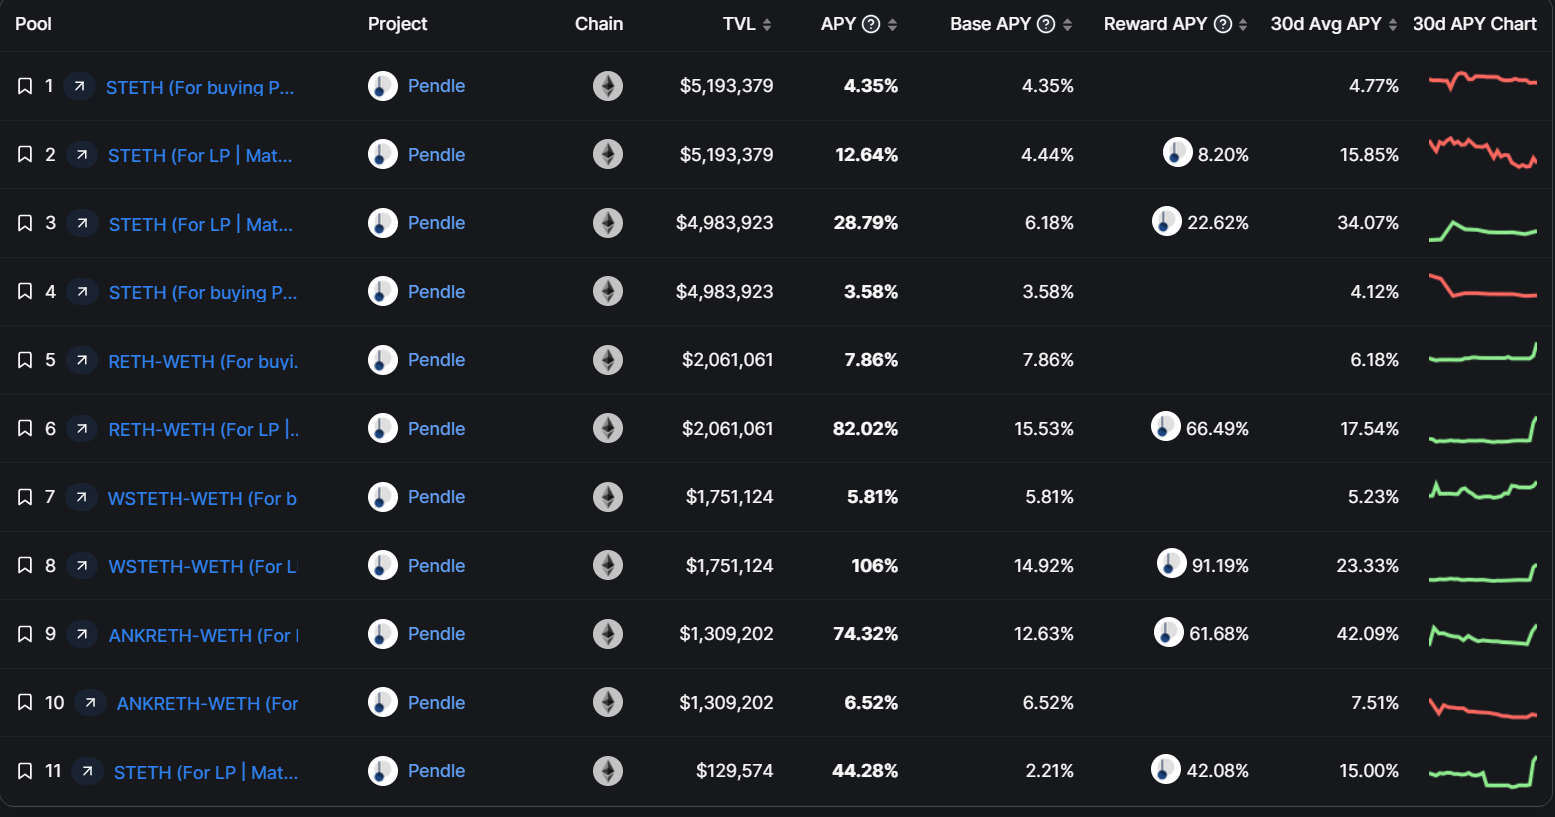The width and height of the screenshot is (1555, 817).
Task: Open external link arrow for row 4
Action: pyautogui.click(x=82, y=291)
